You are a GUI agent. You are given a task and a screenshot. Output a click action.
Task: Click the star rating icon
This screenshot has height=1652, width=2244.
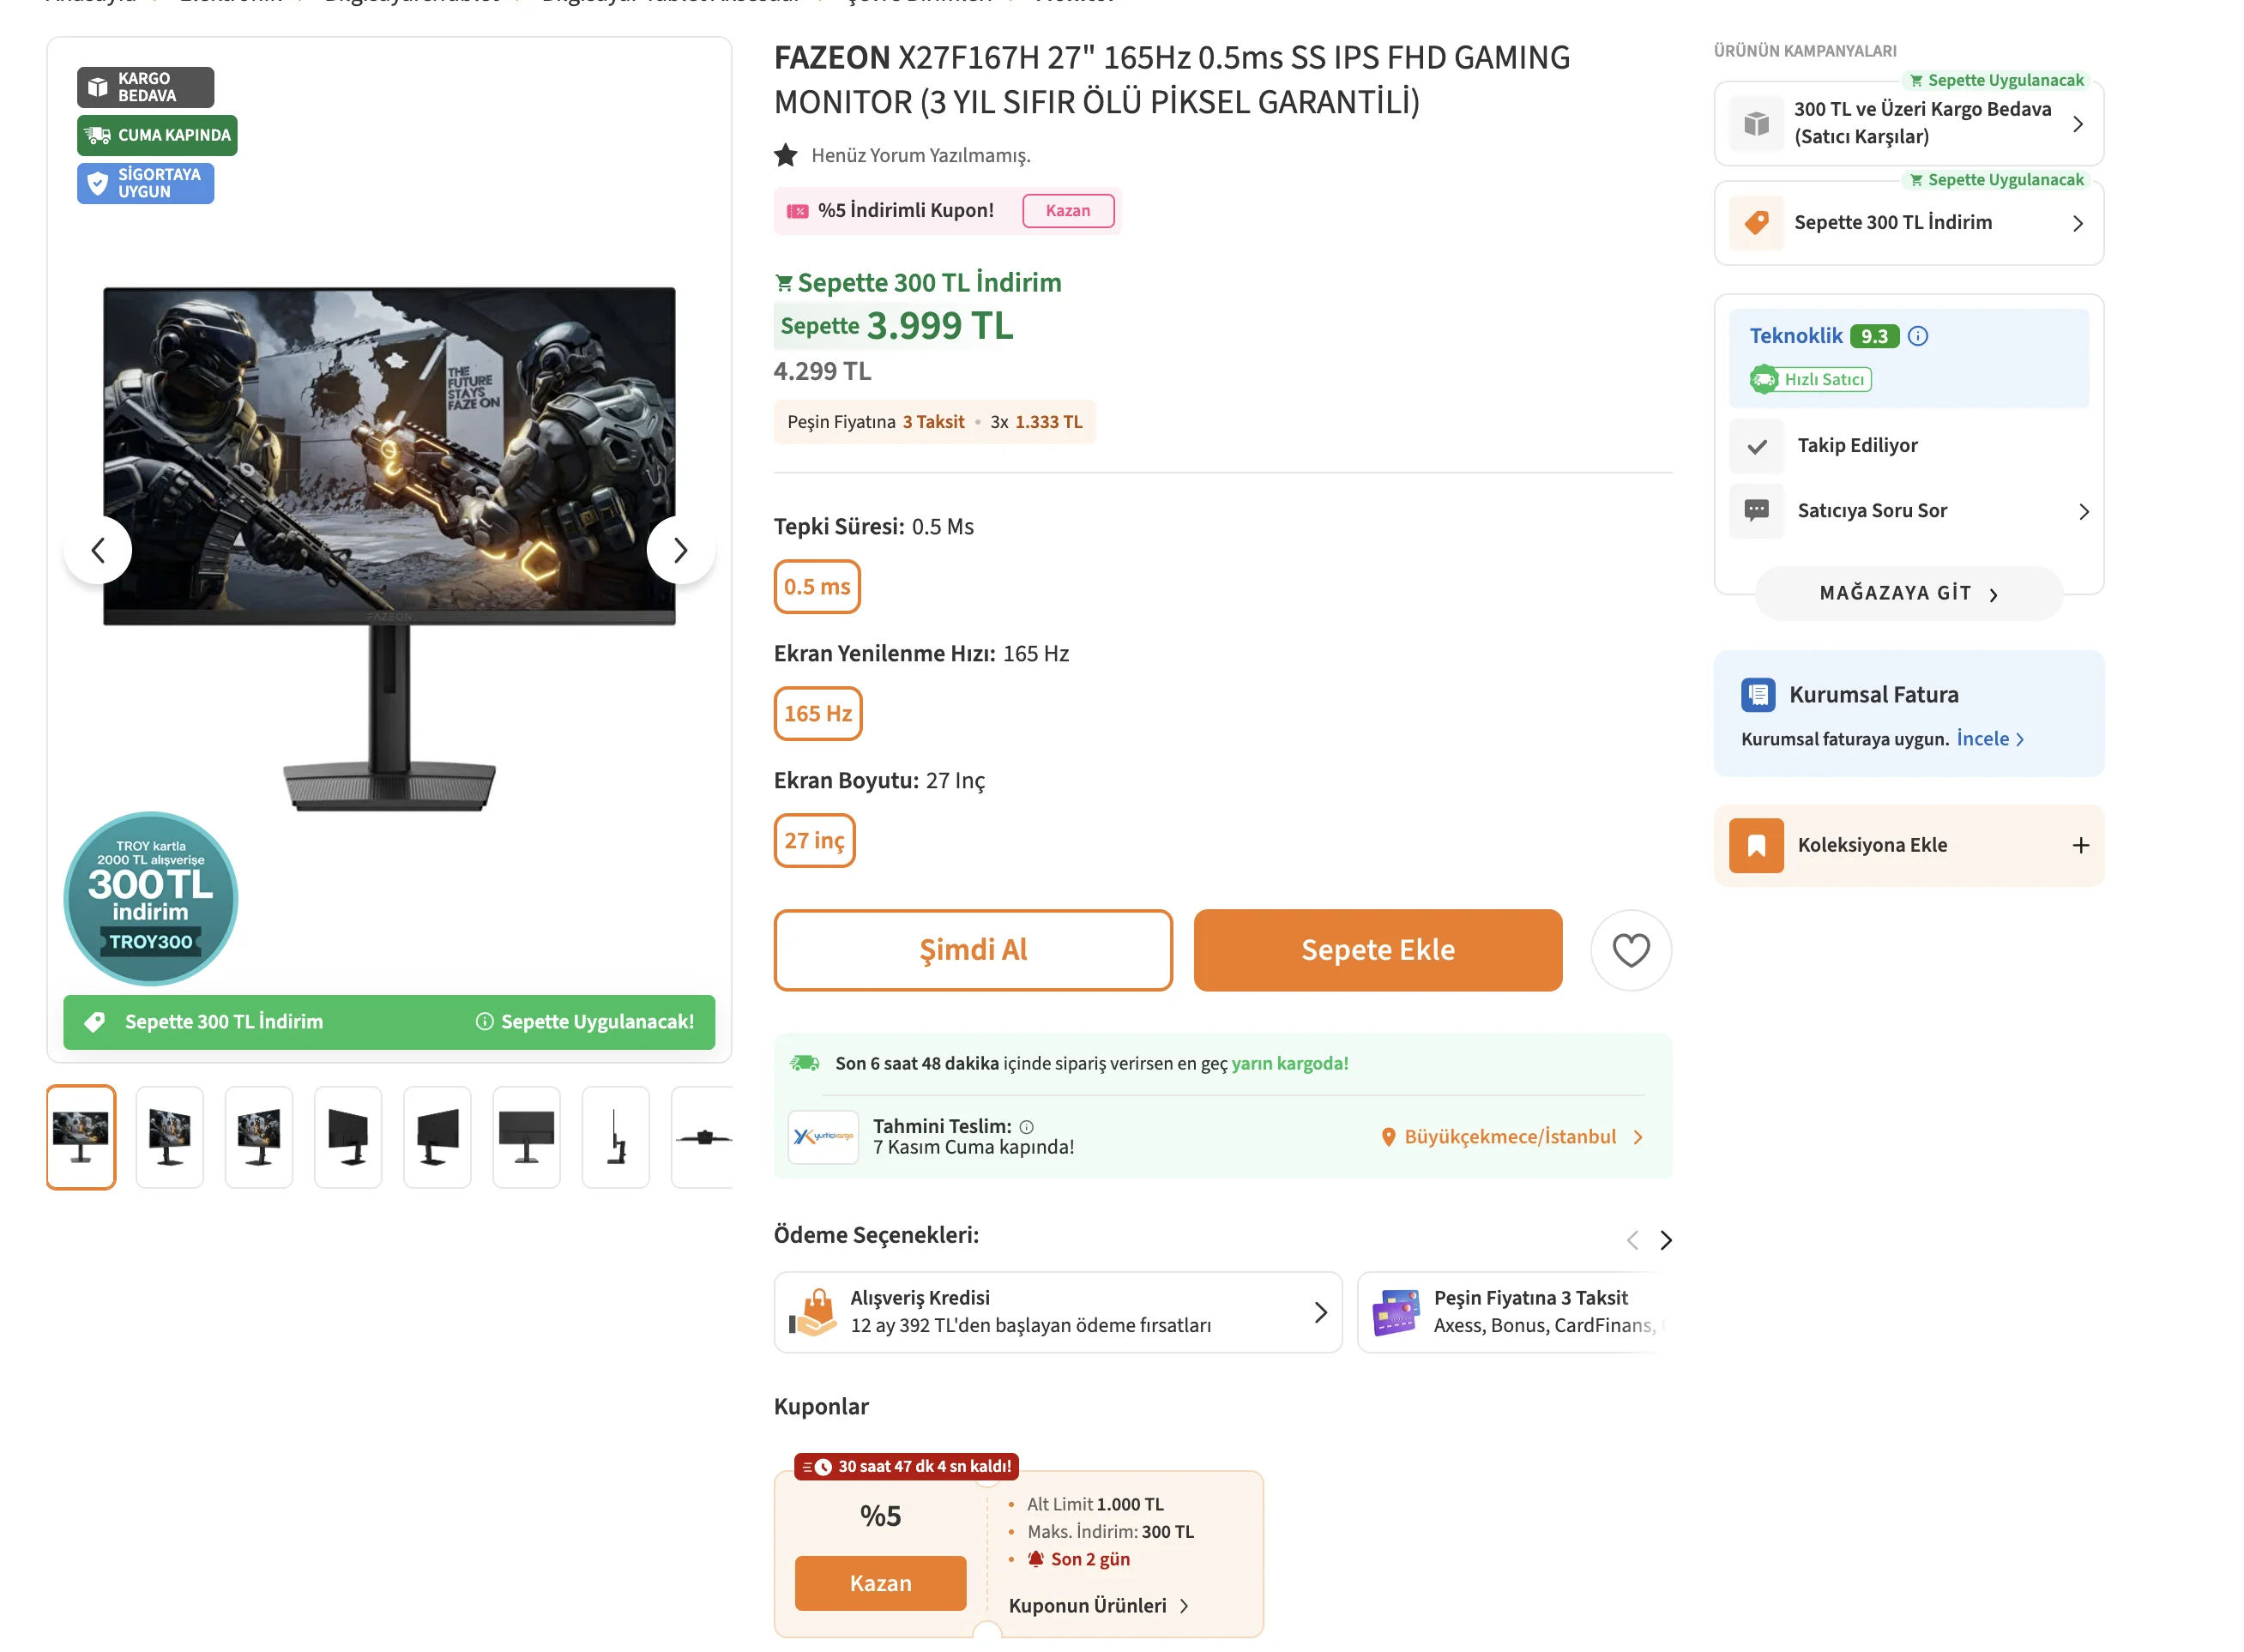(786, 155)
